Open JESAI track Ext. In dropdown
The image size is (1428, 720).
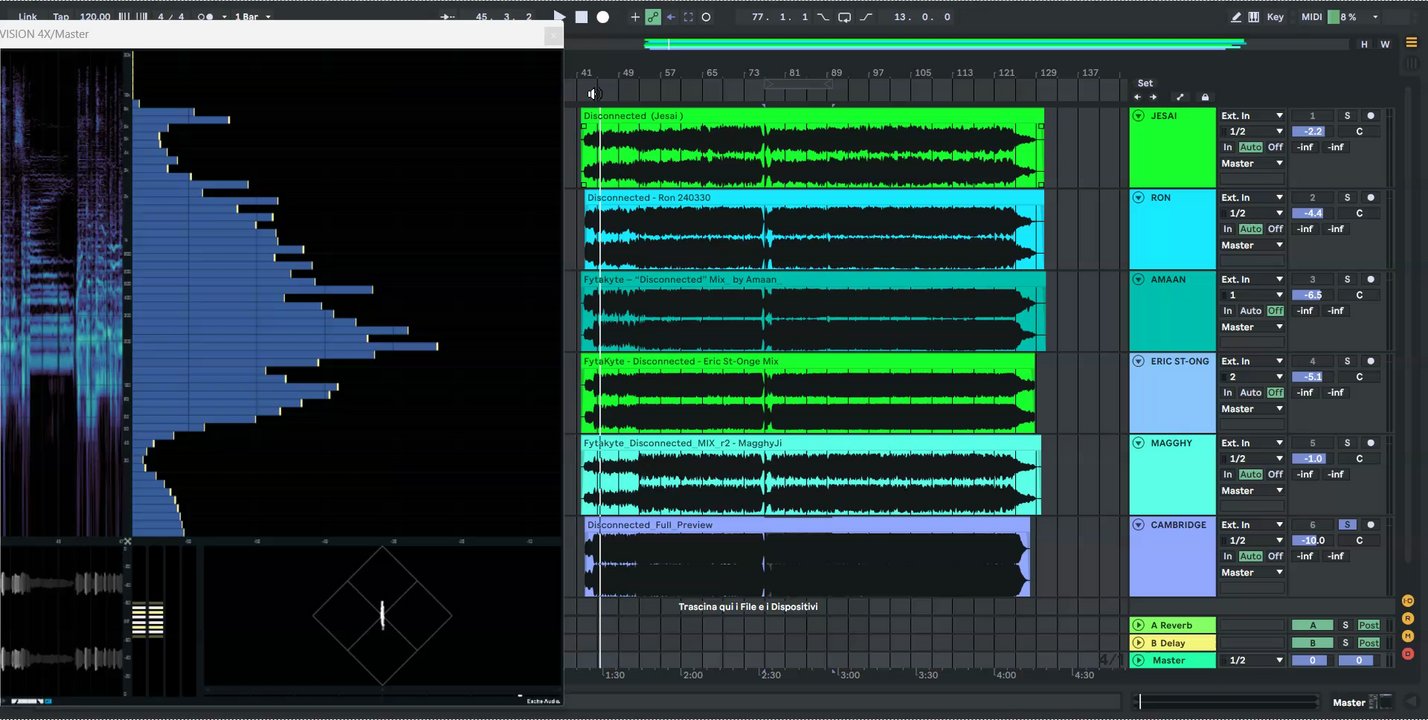click(x=1251, y=116)
